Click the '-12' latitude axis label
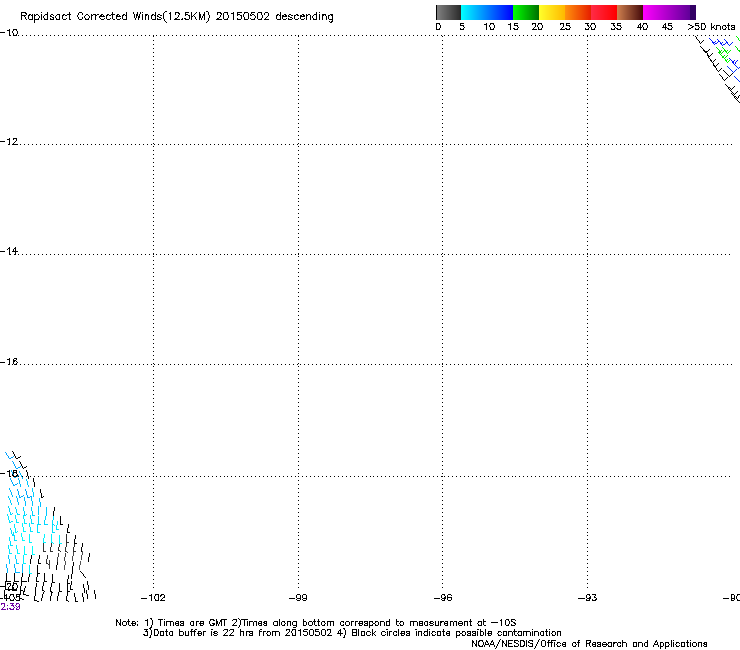 coord(9,142)
